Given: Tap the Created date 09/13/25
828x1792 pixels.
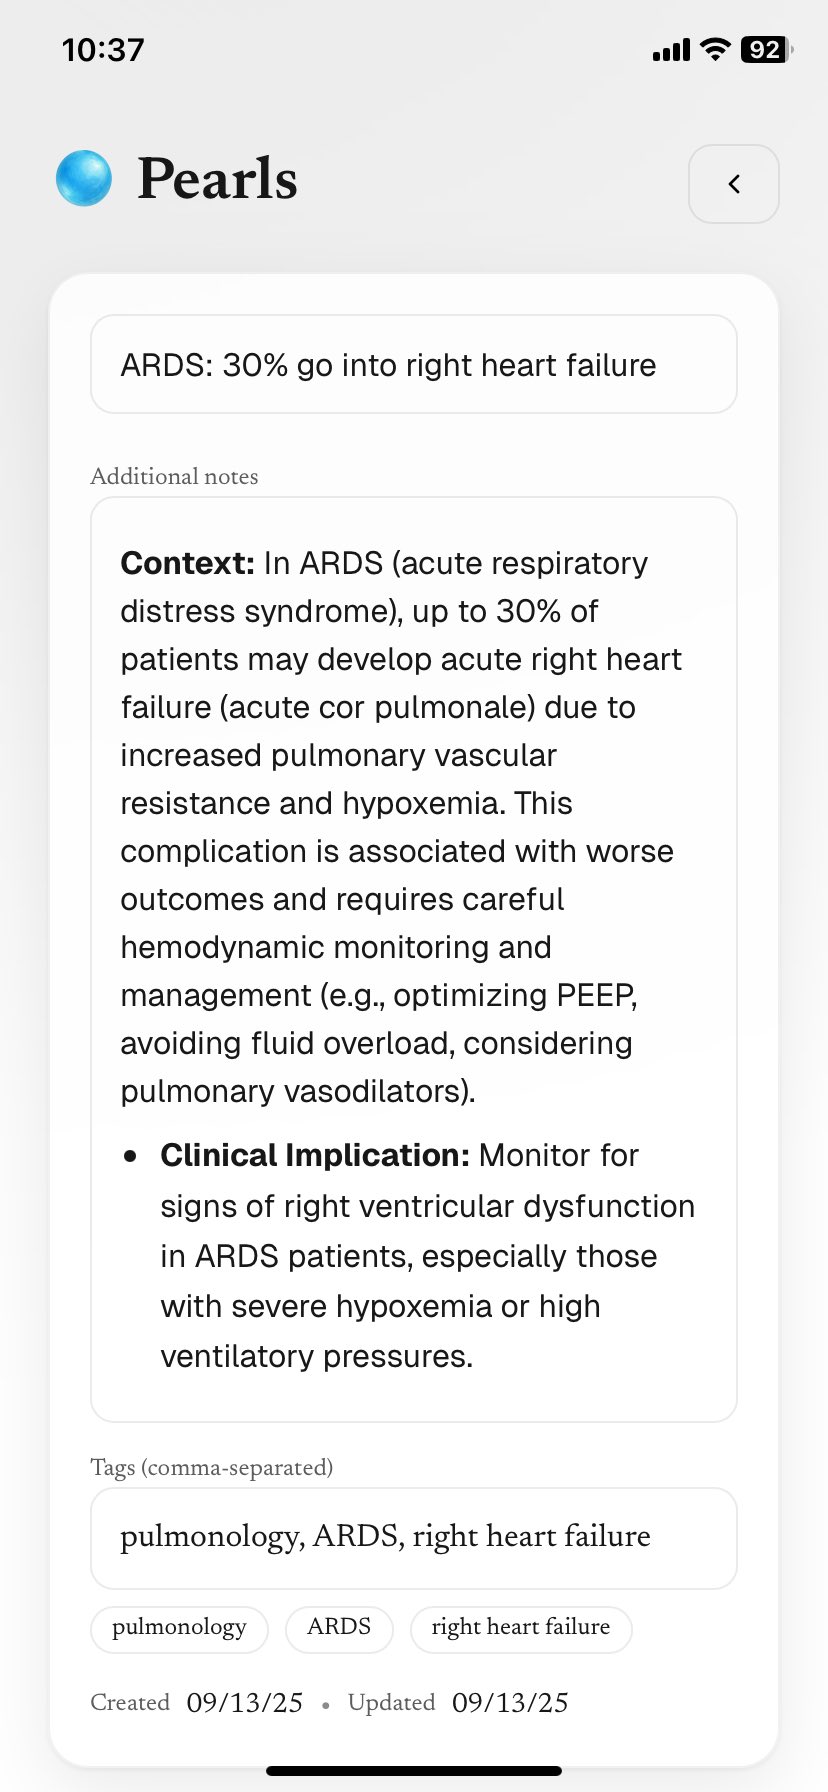Looking at the screenshot, I should click(245, 1703).
